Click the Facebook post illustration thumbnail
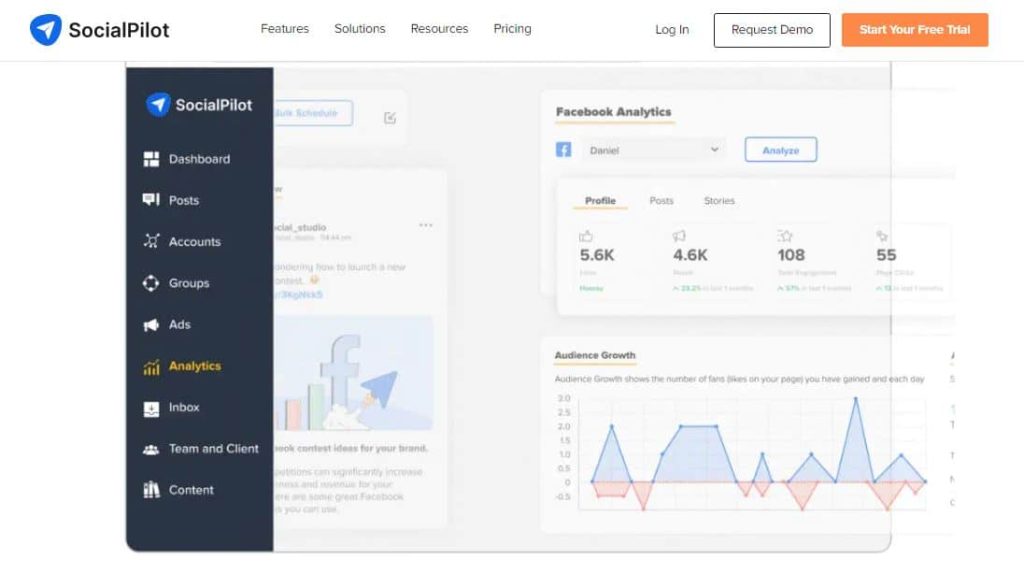Viewport: 1024px width, 574px height. (x=353, y=374)
